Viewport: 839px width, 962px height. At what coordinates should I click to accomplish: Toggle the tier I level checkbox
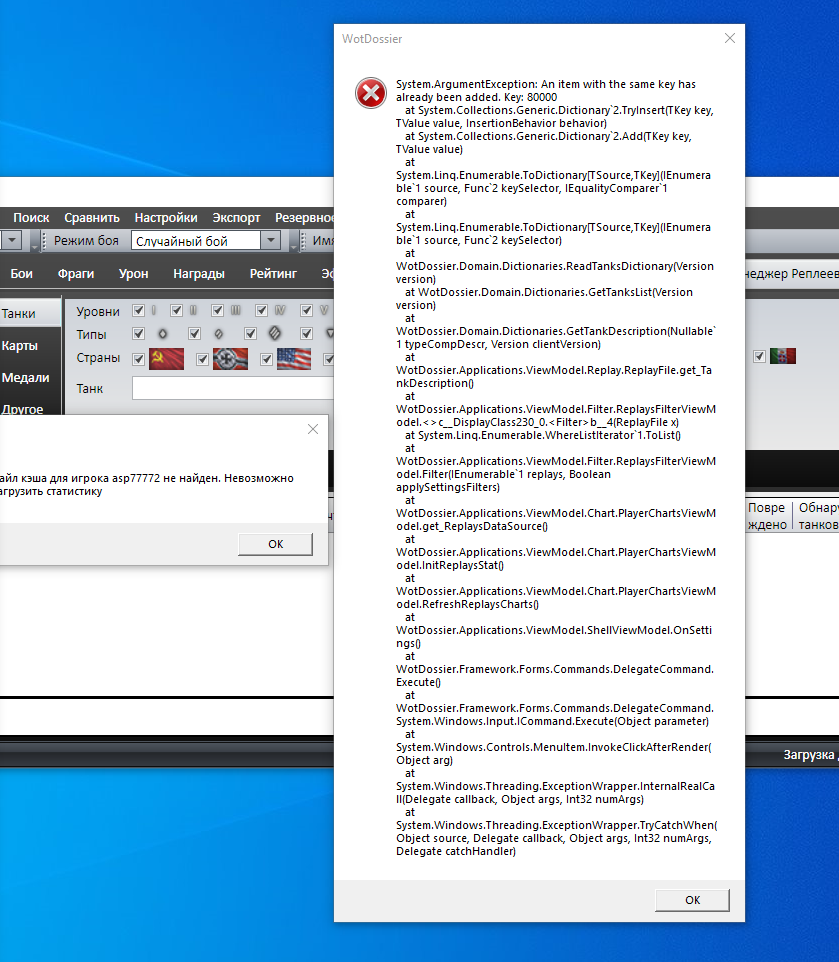pos(139,310)
